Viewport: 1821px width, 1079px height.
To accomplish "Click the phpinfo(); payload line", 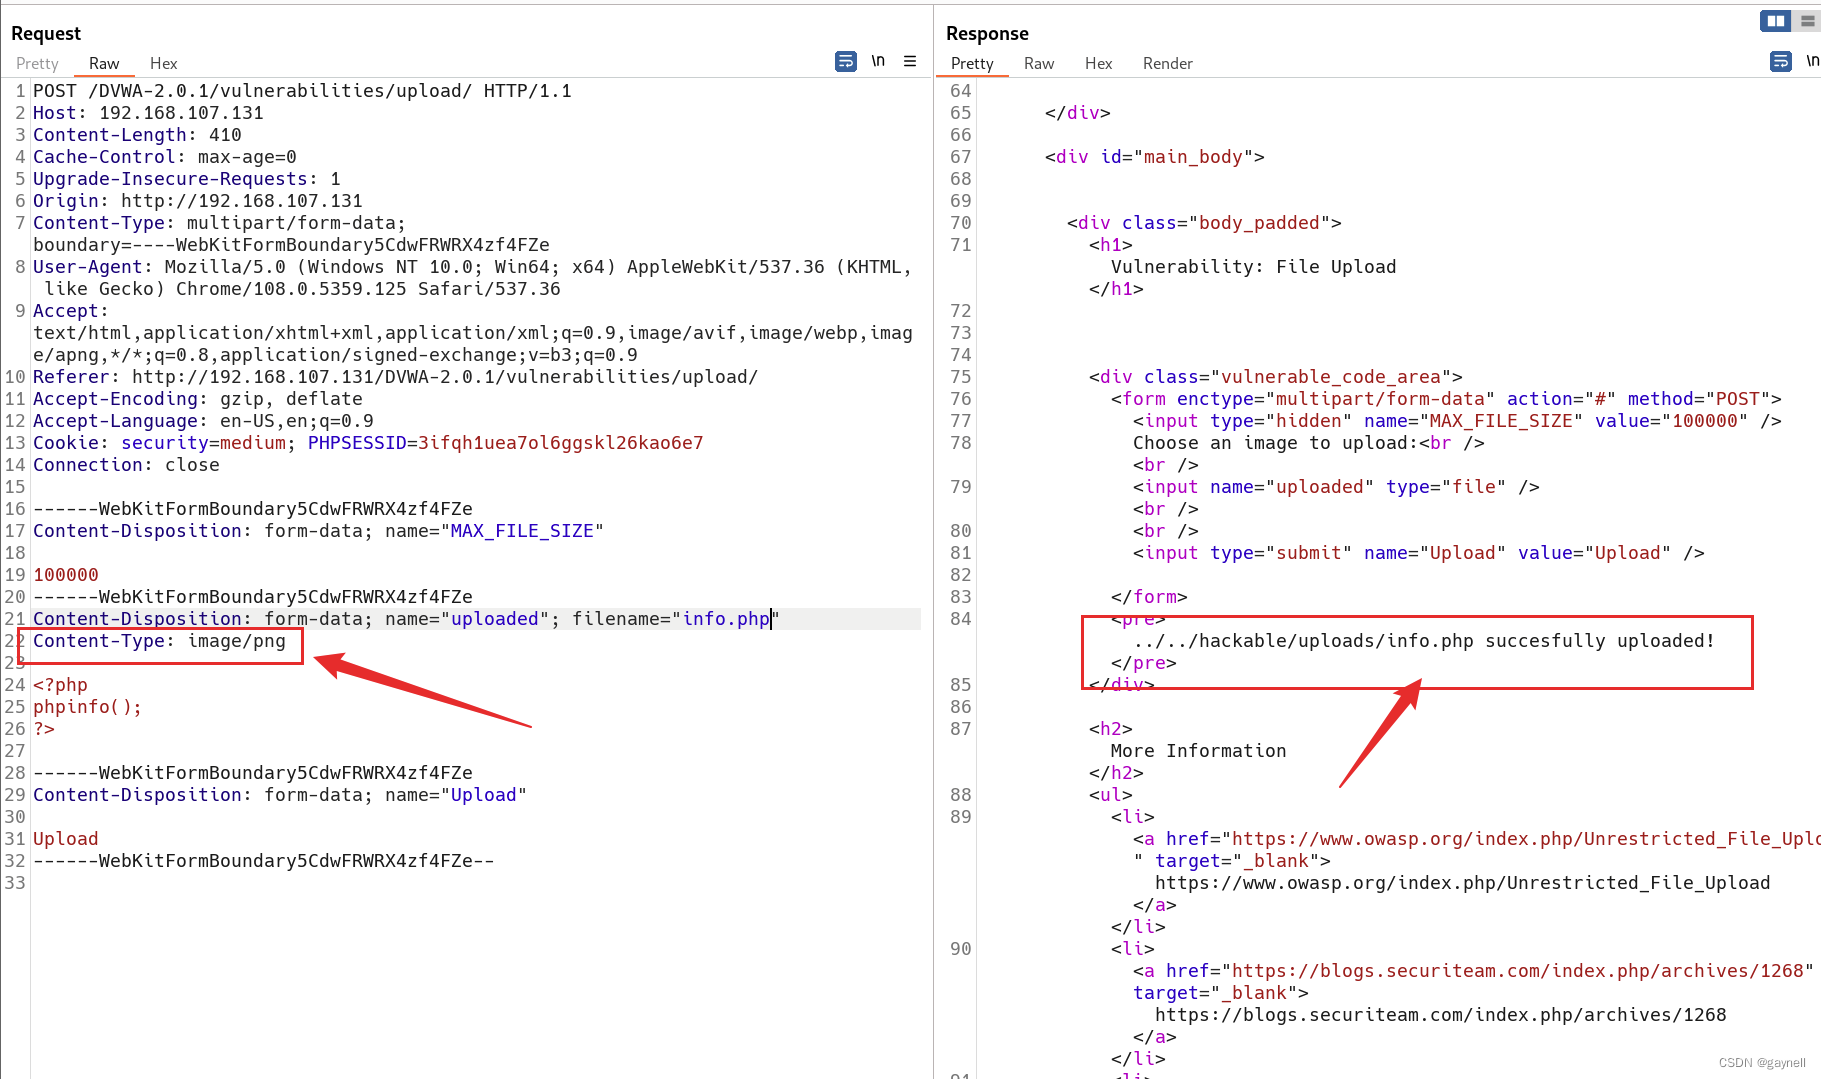I will 87,707.
